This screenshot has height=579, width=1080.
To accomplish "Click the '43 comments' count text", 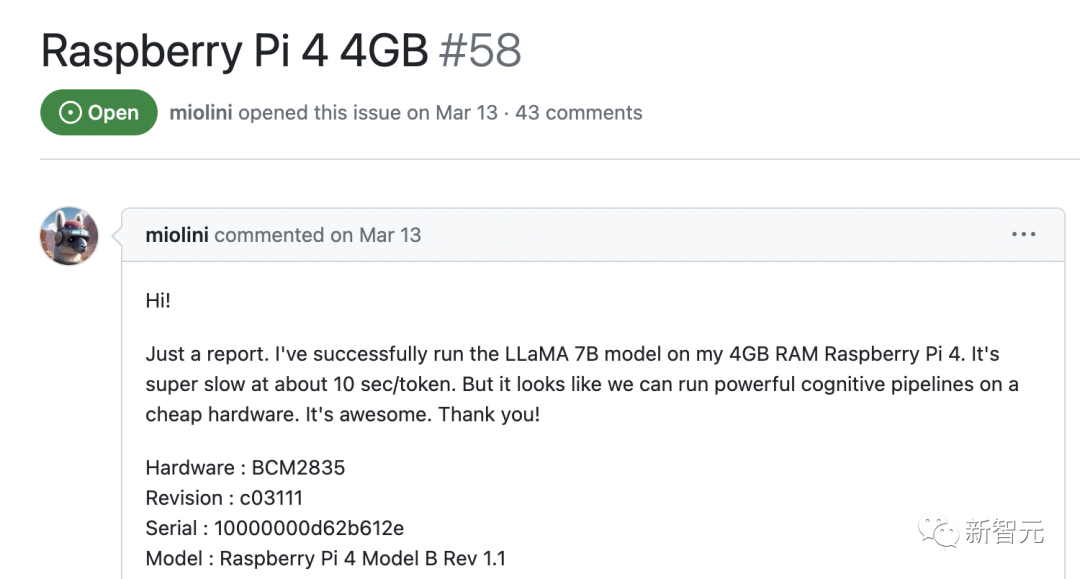I will 579,113.
